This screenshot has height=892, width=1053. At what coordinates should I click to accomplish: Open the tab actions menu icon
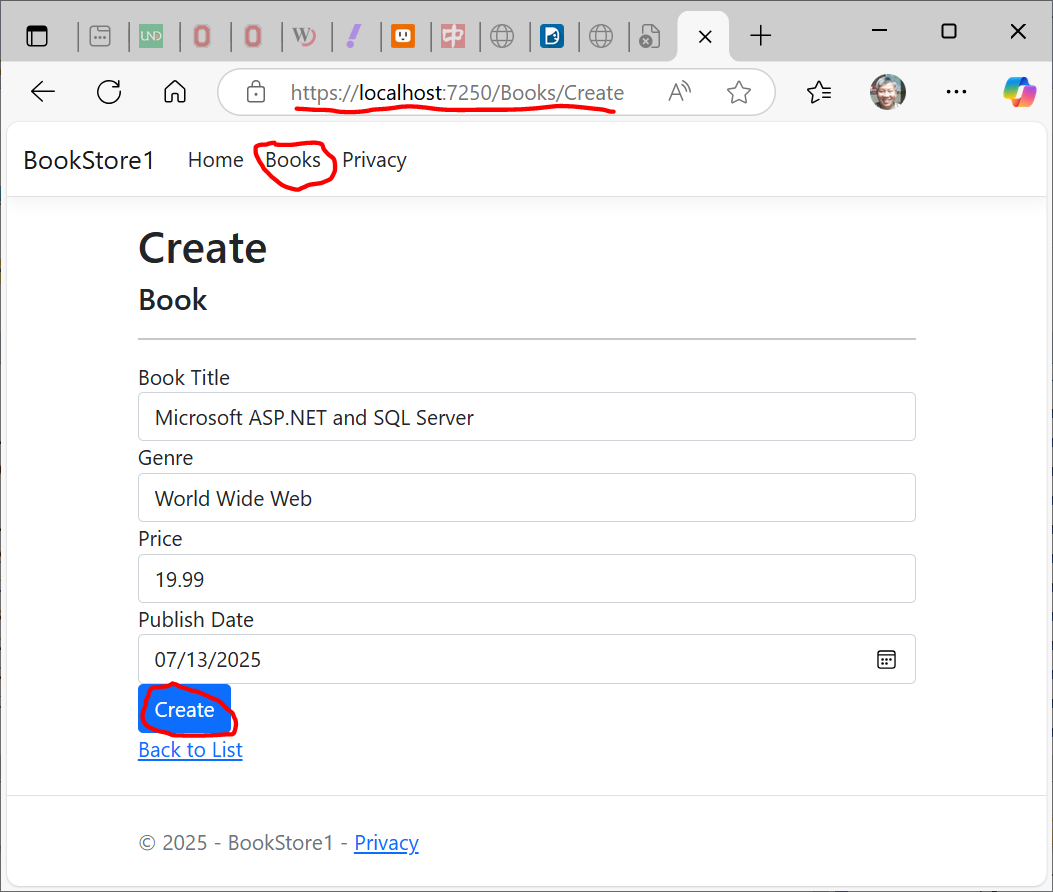[x=37, y=36]
